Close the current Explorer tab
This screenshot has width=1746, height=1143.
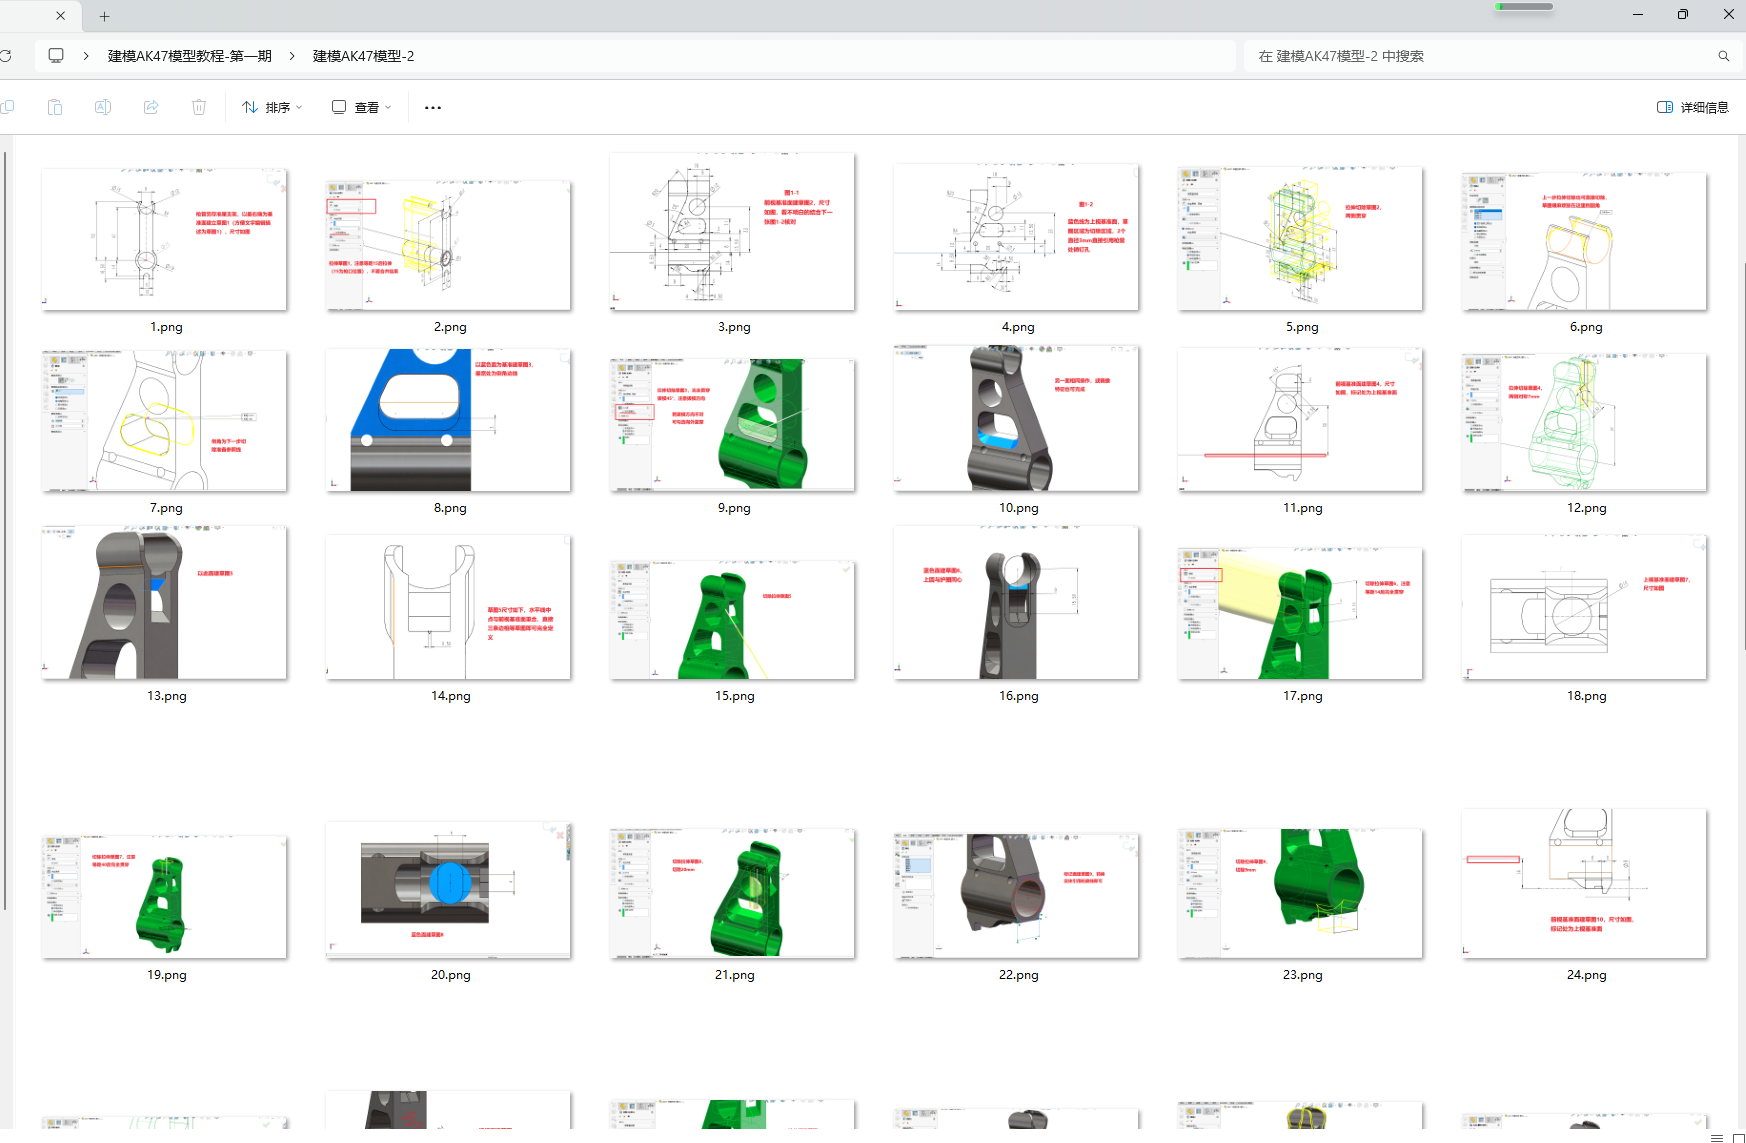(x=61, y=16)
